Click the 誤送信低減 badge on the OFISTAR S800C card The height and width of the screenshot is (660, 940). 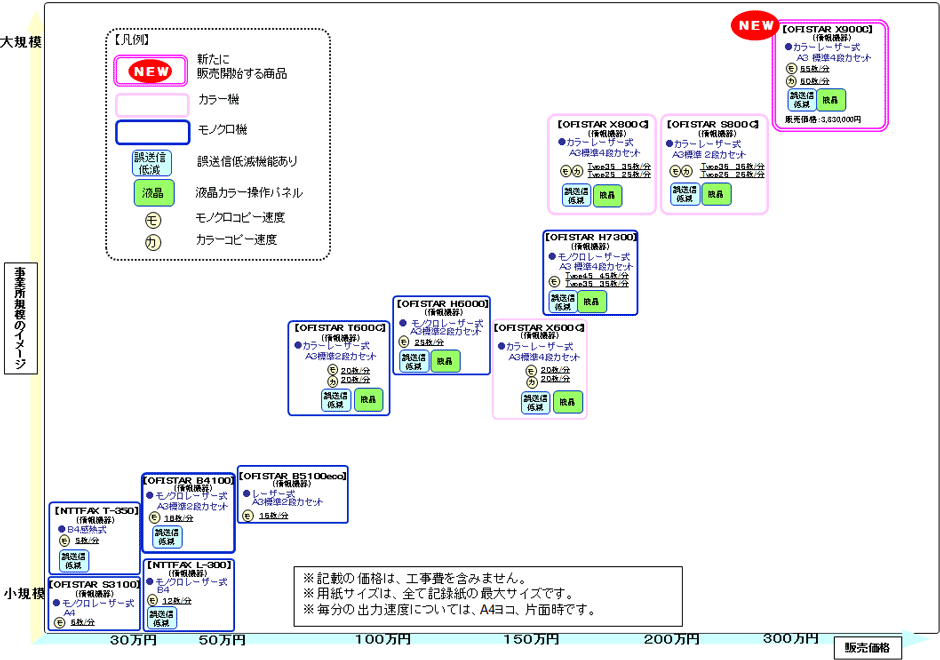[x=685, y=194]
